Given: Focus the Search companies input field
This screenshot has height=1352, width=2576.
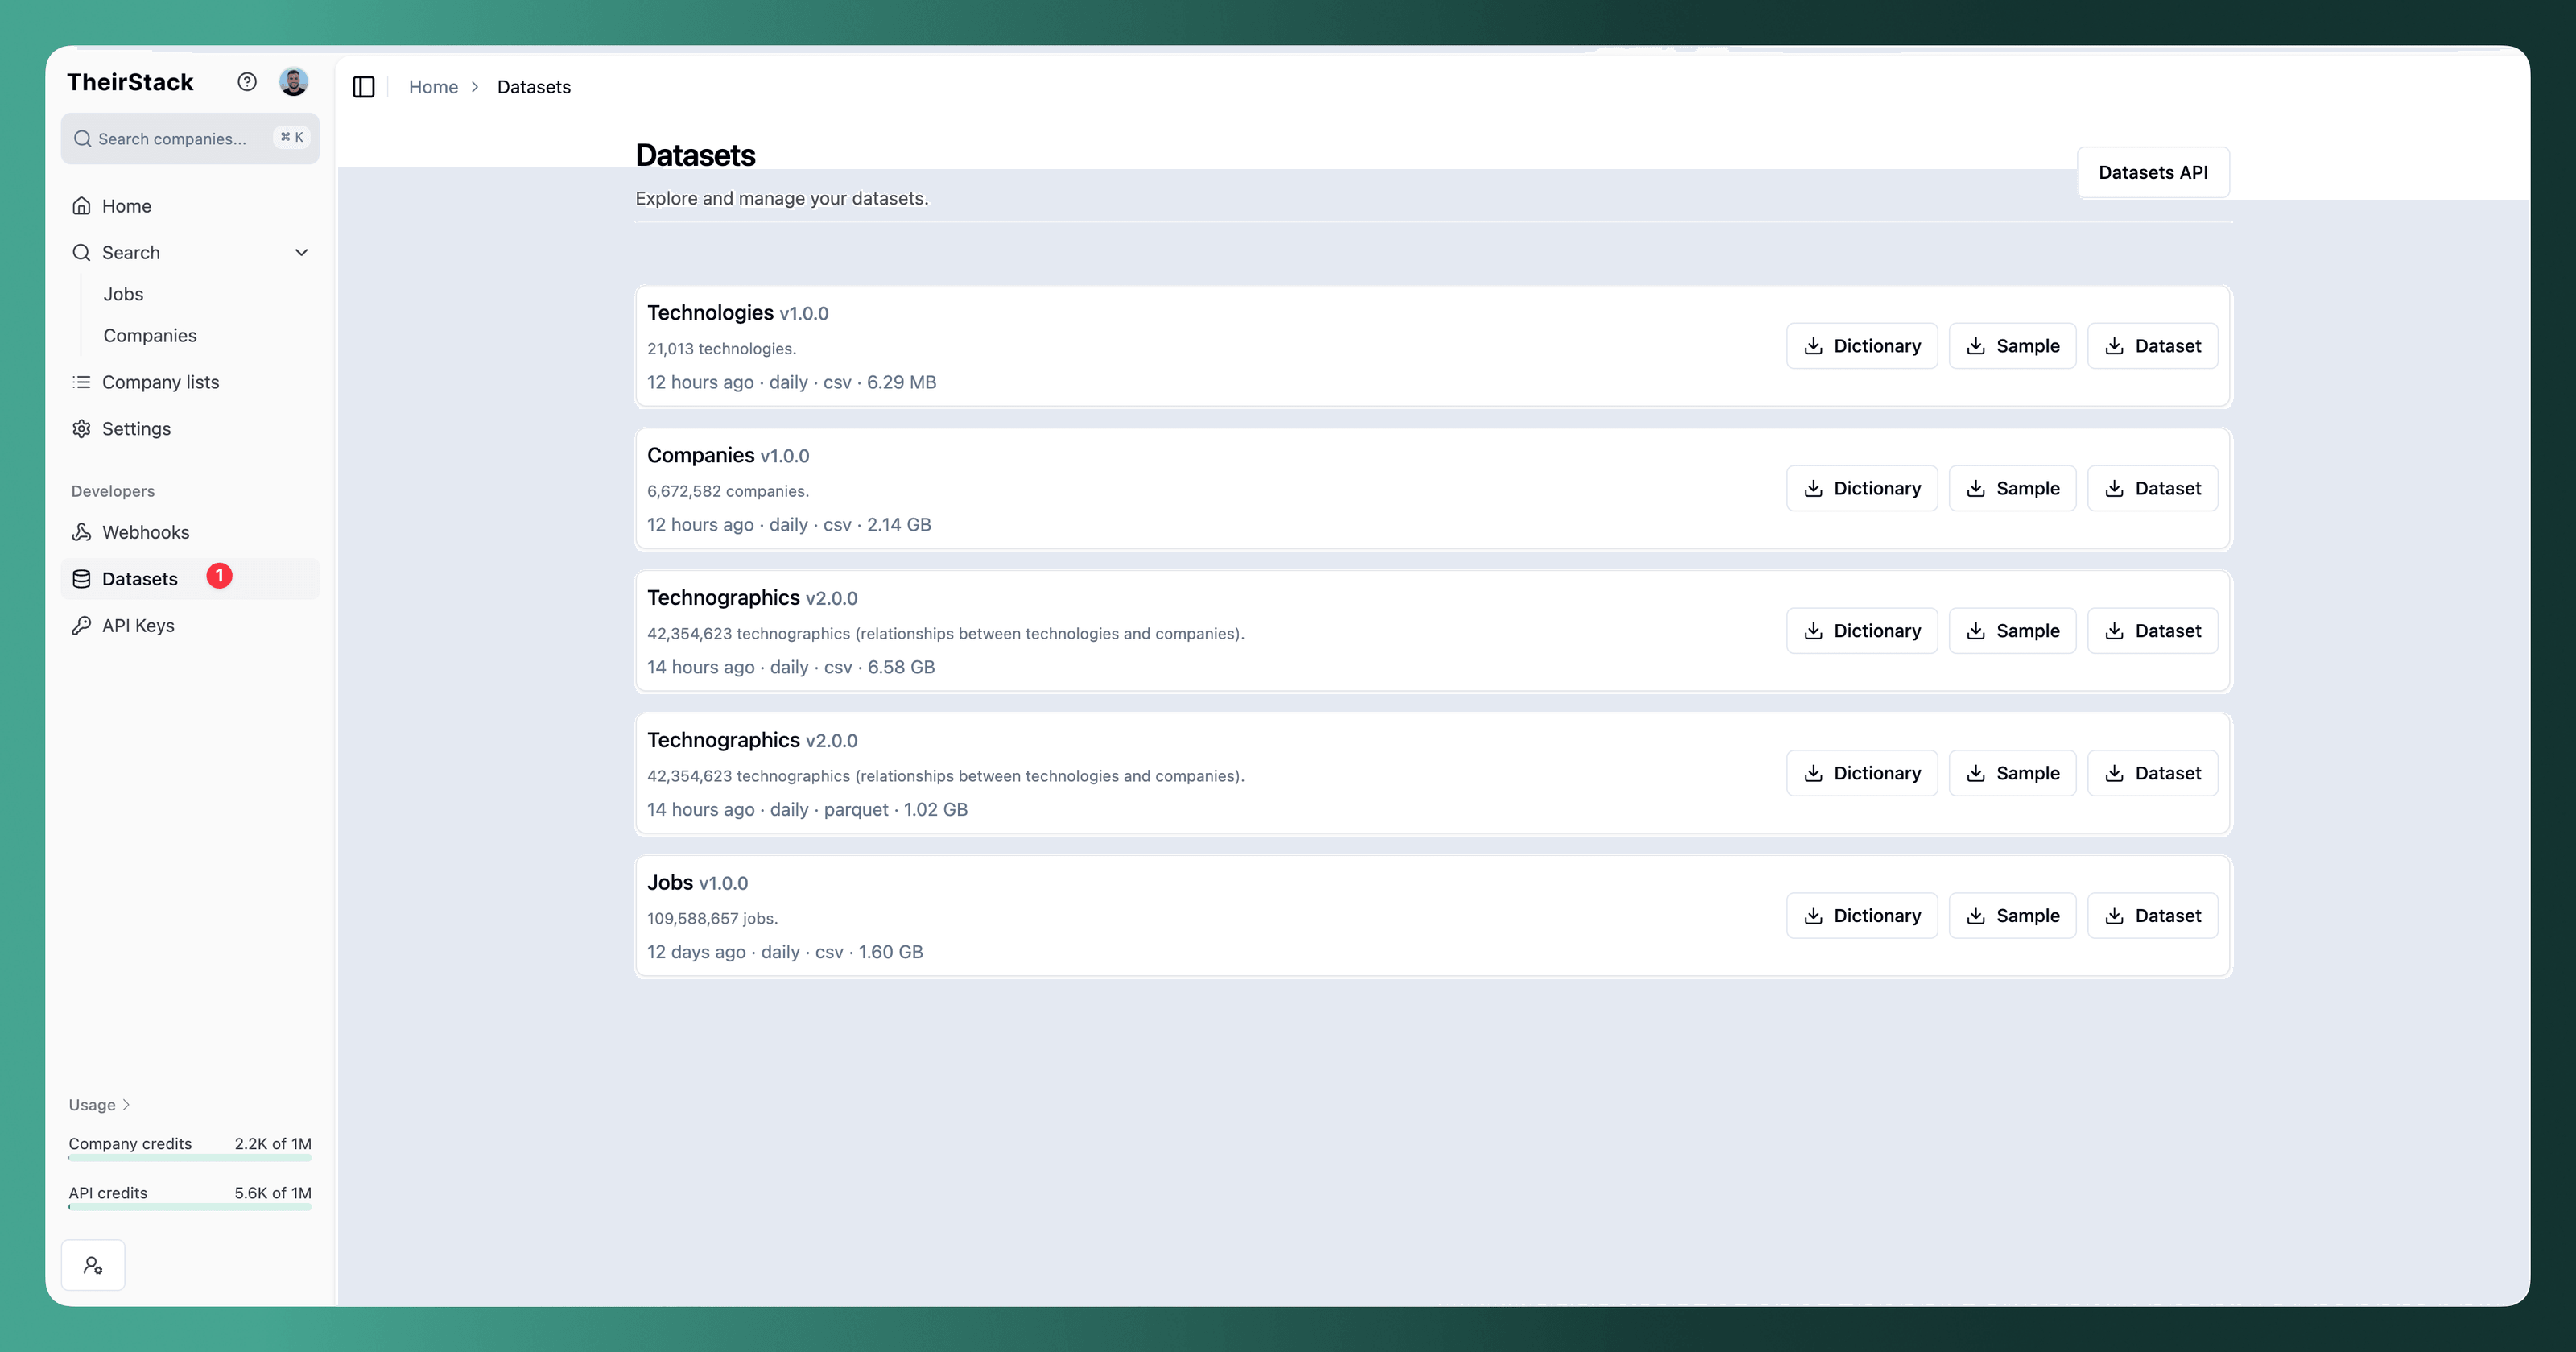Looking at the screenshot, I should point(172,139).
